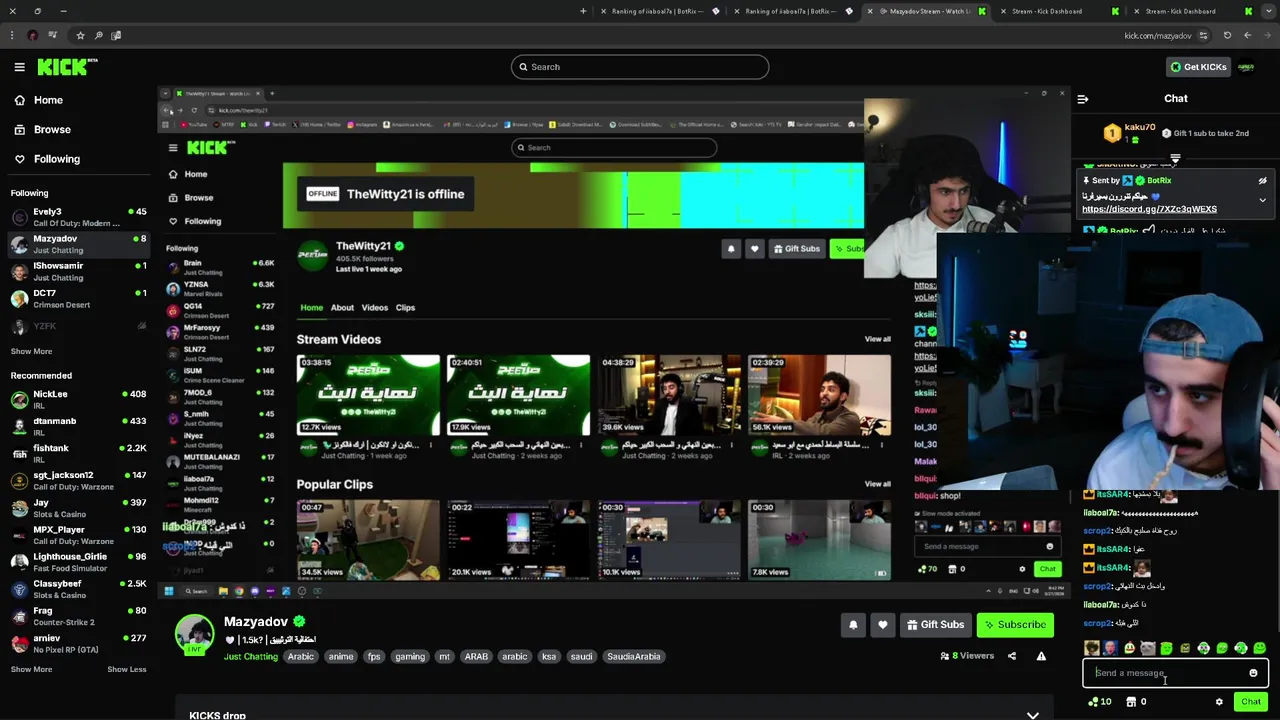
Task: Click the 8 Viewers count
Action: coord(967,656)
